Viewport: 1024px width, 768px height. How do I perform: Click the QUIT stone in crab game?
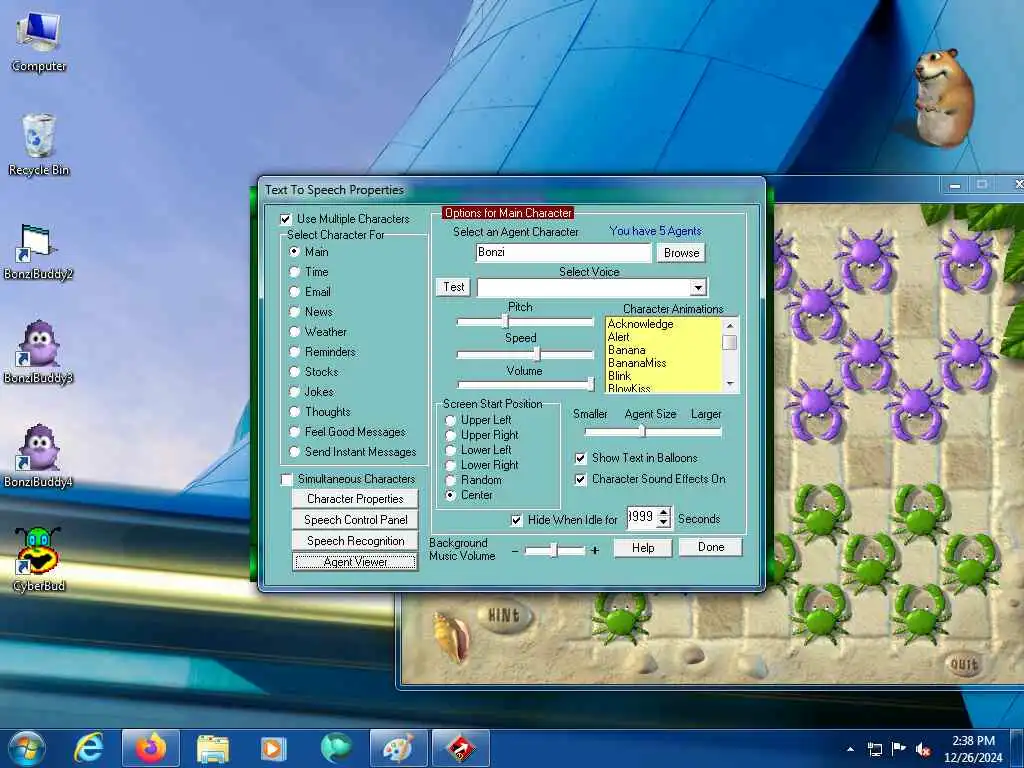point(964,665)
